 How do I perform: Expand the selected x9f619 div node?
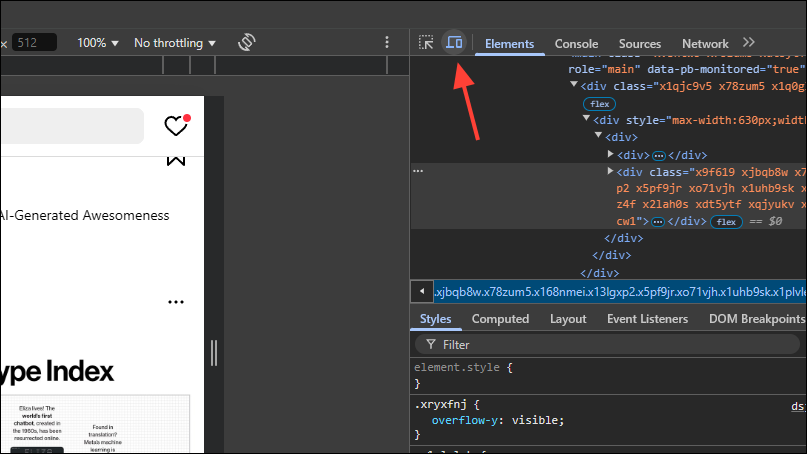(611, 172)
